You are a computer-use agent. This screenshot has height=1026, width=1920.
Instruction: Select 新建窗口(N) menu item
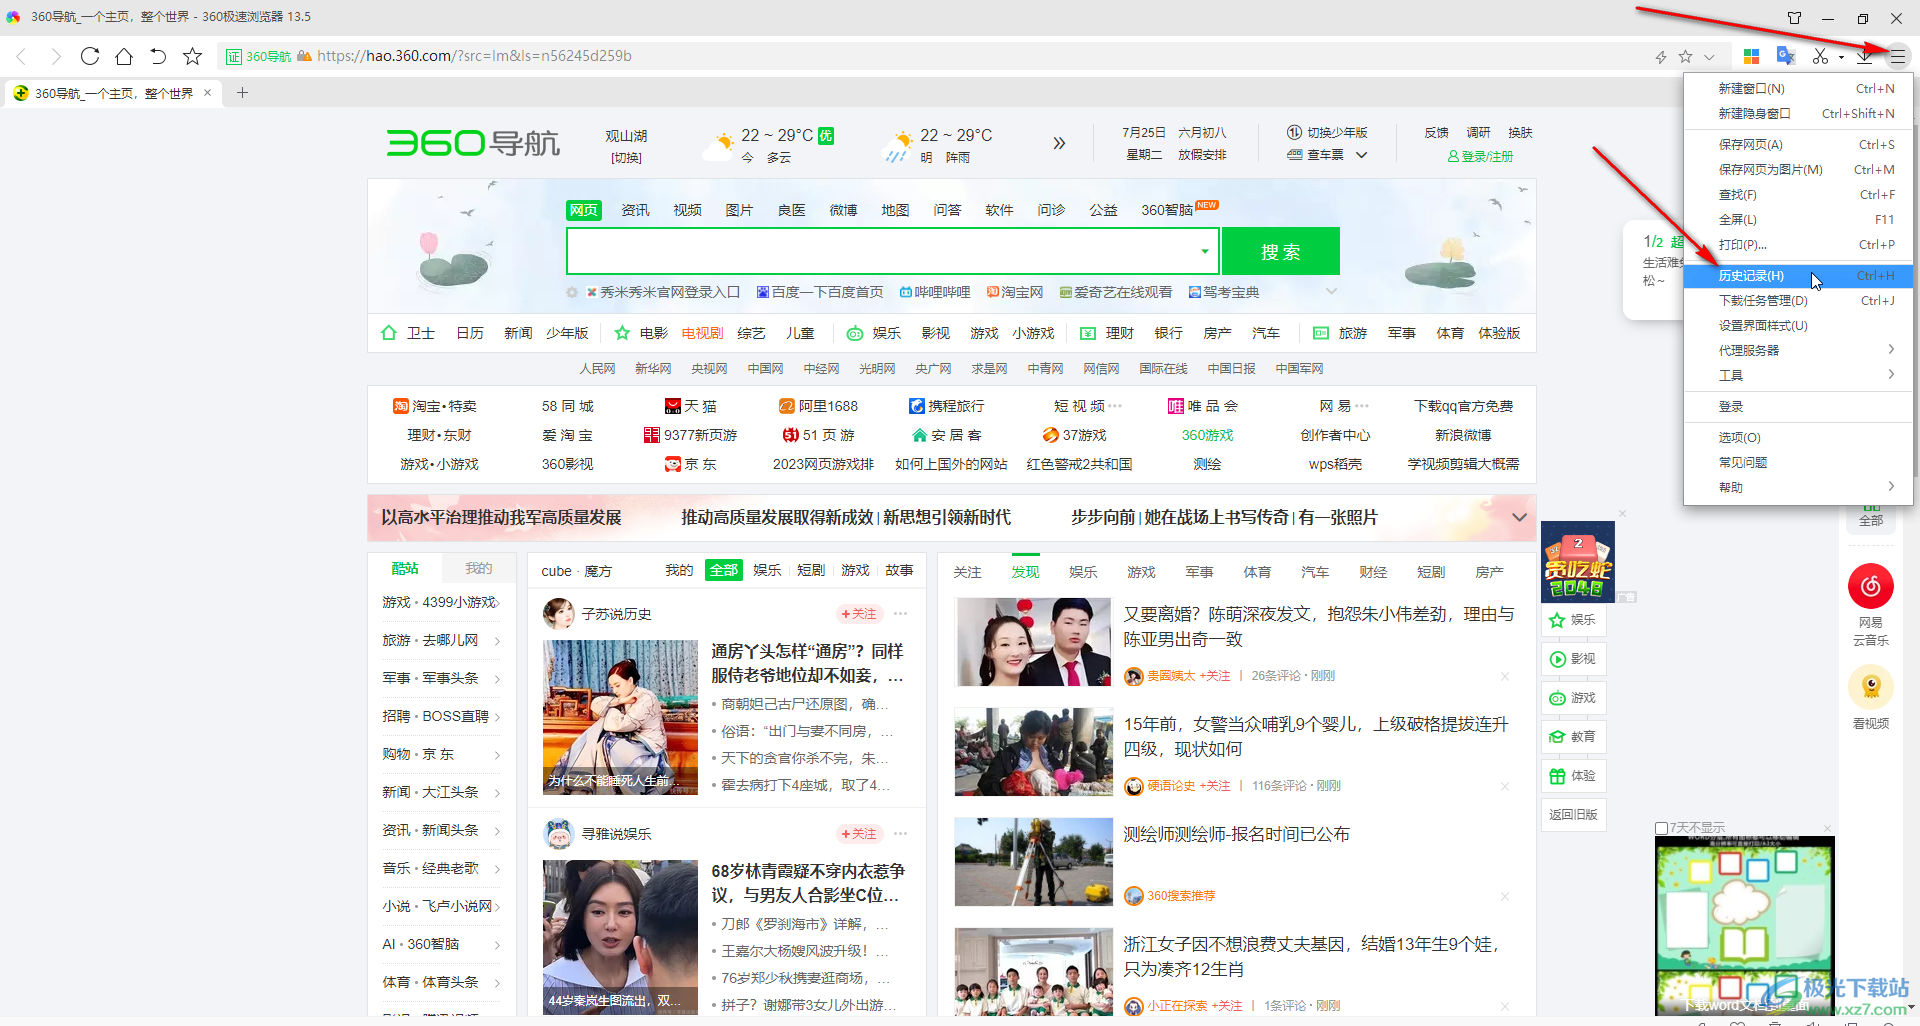point(1798,89)
